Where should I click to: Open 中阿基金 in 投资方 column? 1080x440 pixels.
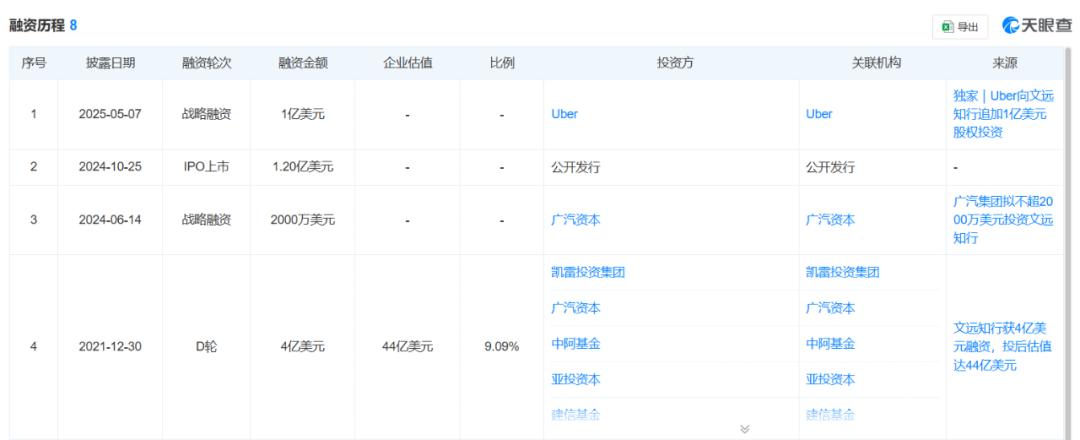pyautogui.click(x=576, y=344)
